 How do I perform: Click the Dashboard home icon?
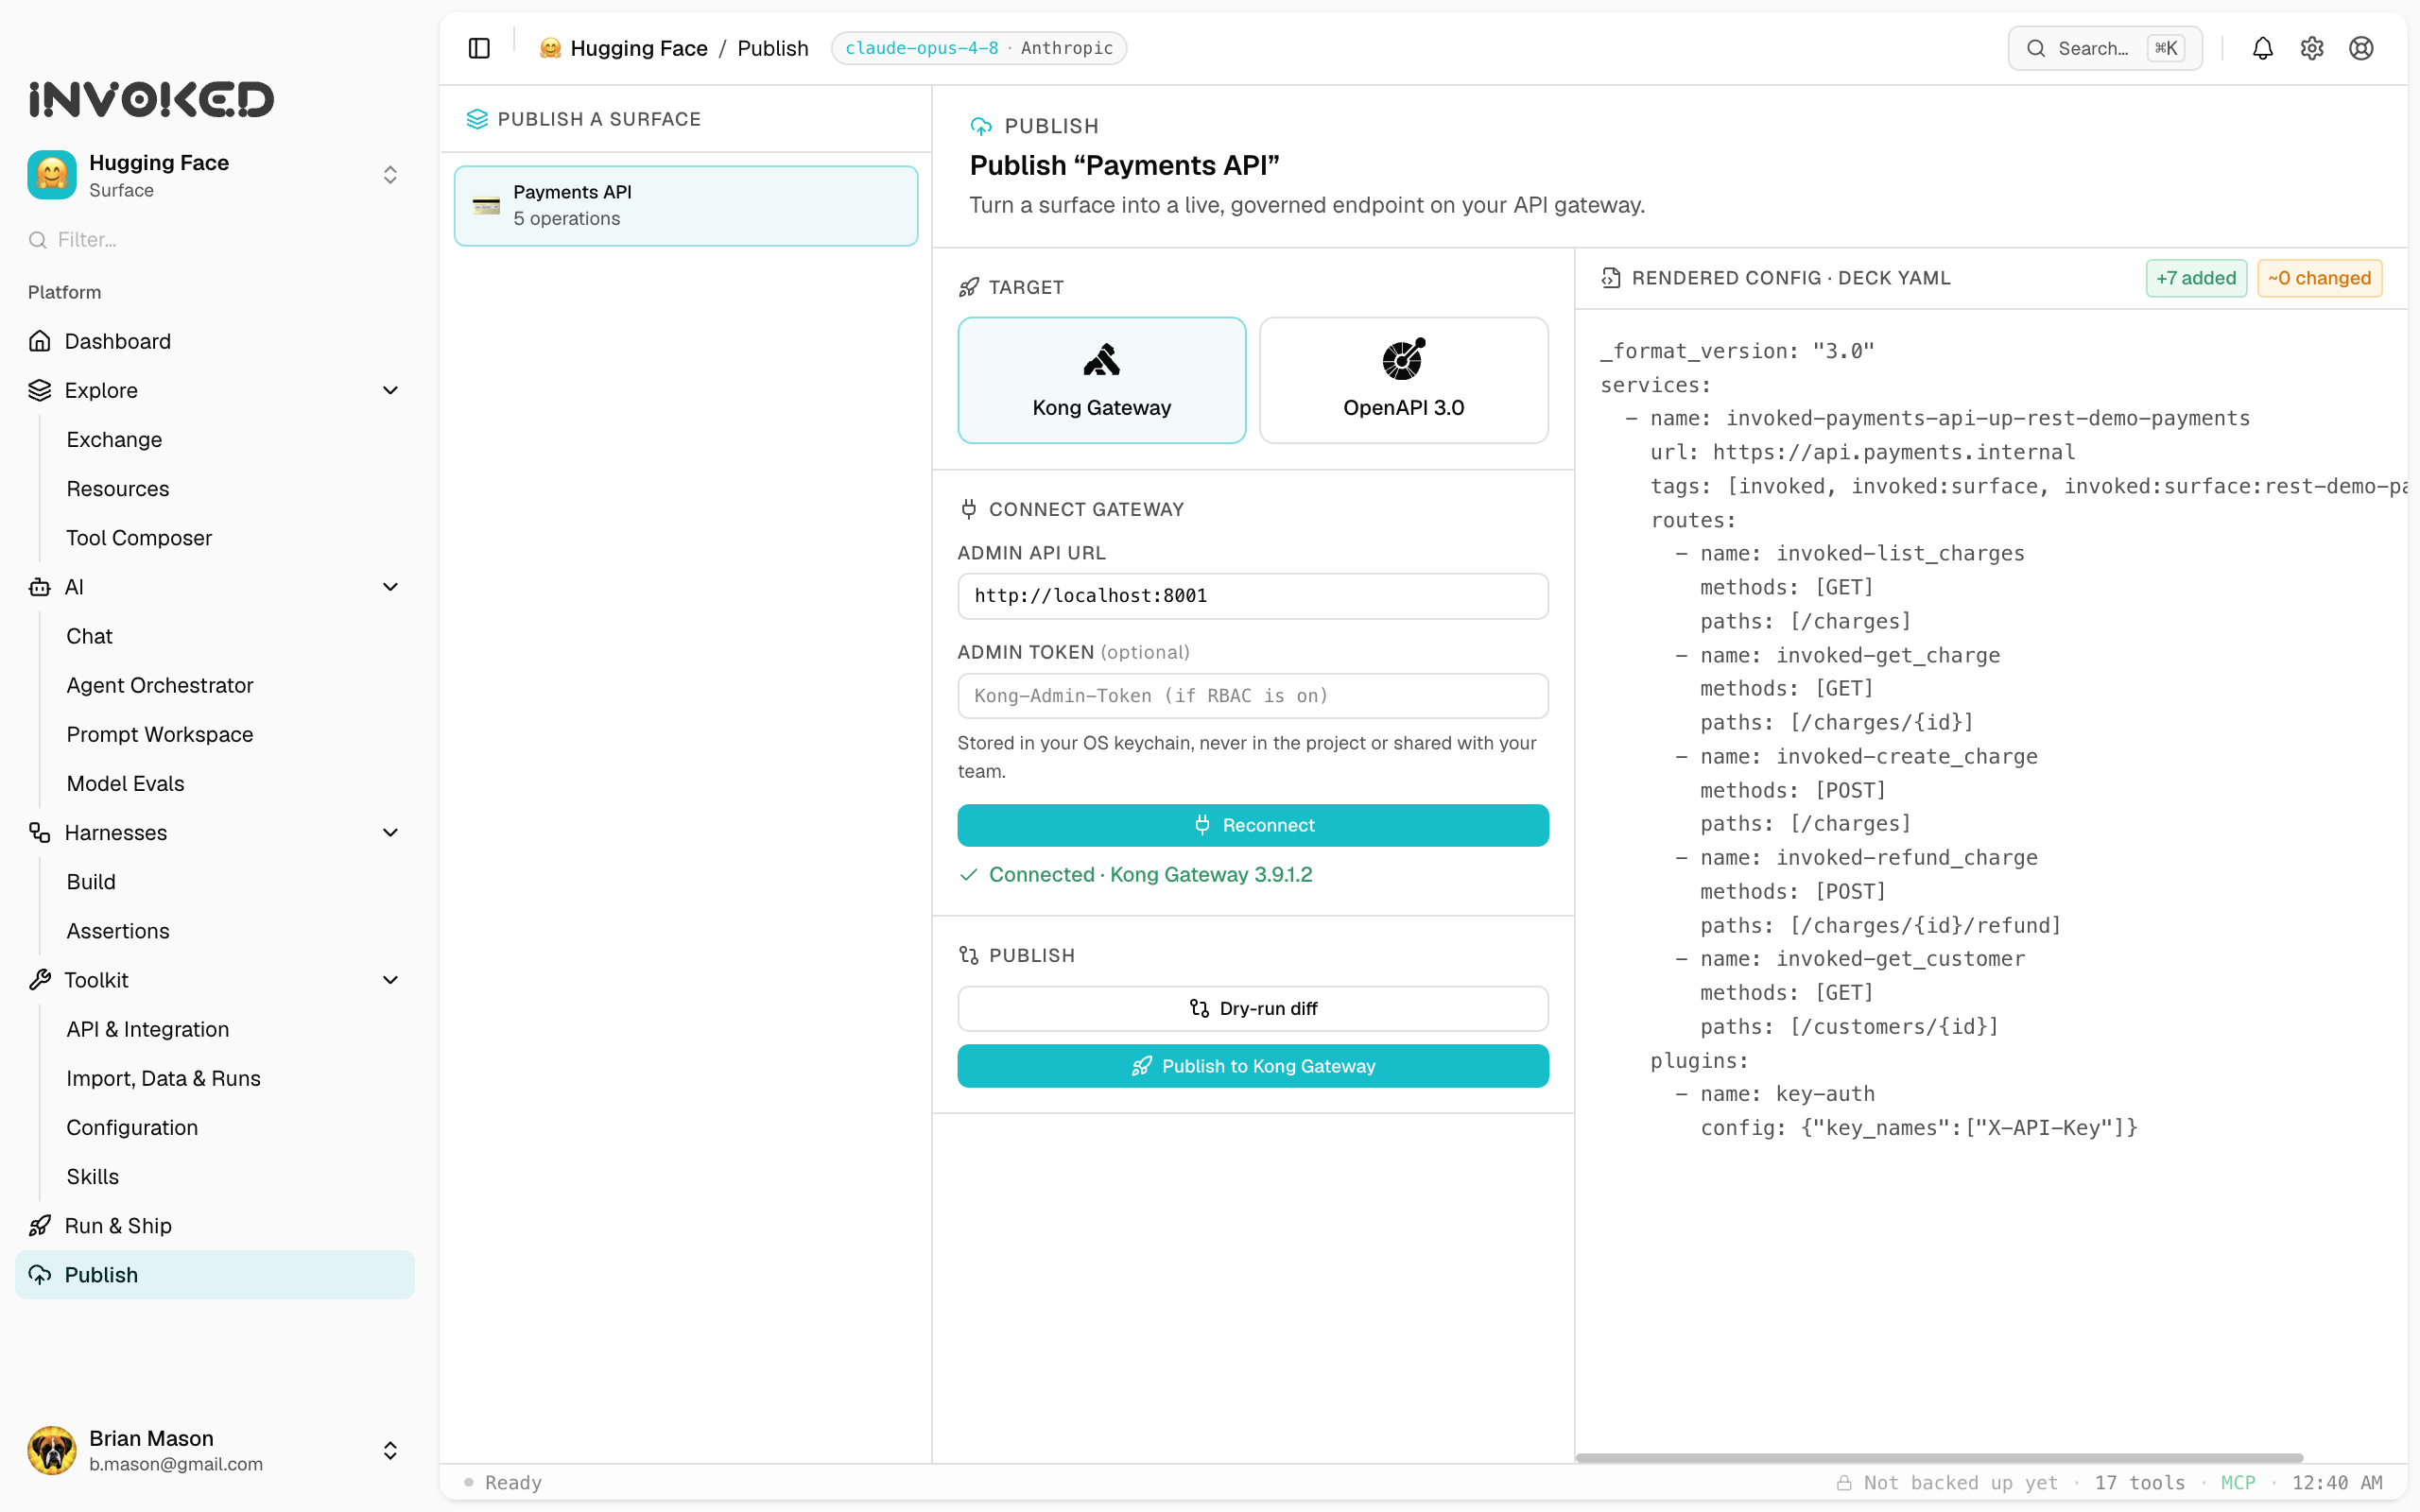tap(40, 341)
